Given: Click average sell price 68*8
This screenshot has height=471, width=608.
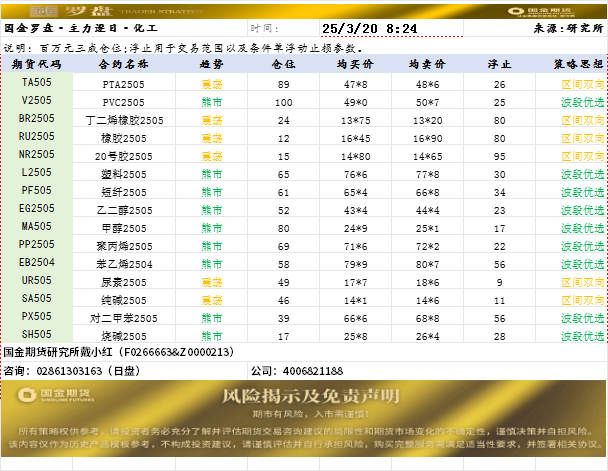Looking at the screenshot, I should pos(427,318).
